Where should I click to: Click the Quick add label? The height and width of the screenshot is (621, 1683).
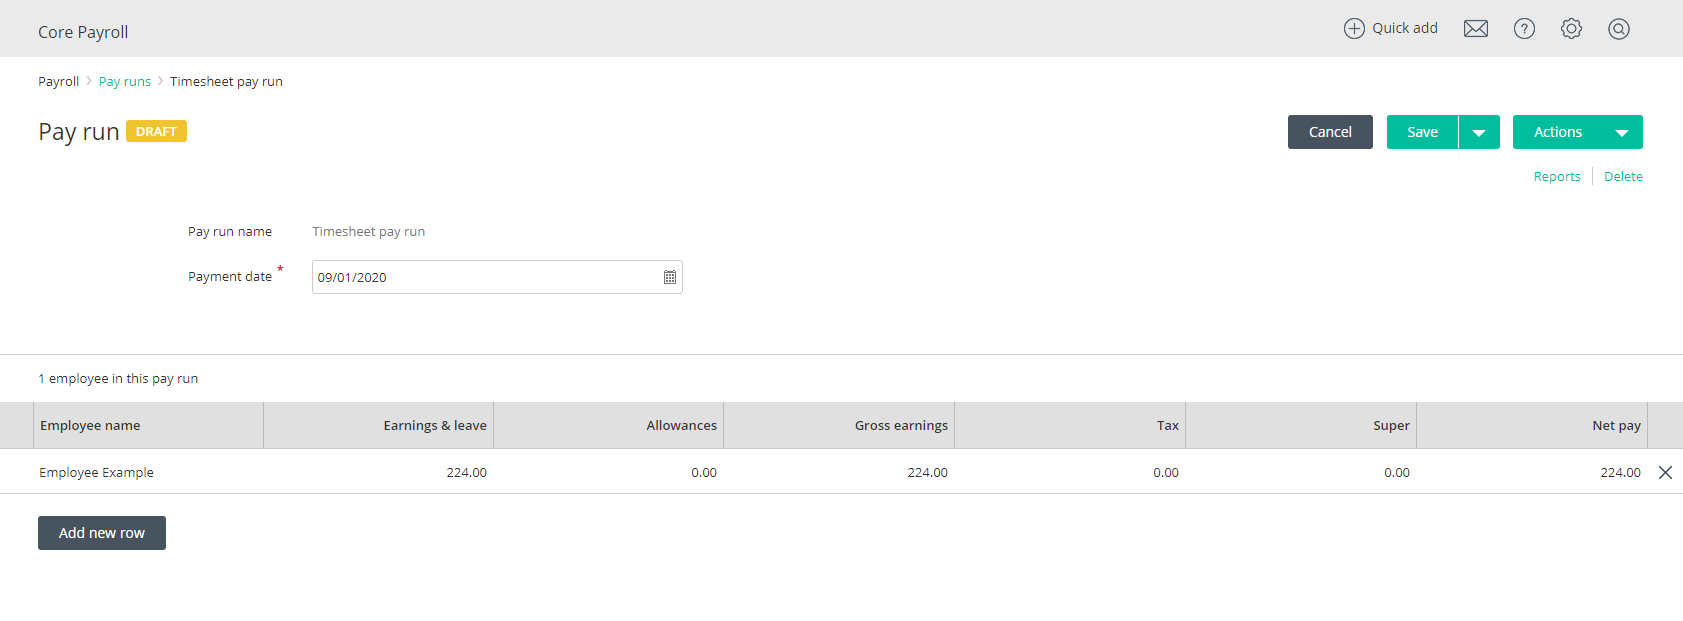coord(1405,28)
